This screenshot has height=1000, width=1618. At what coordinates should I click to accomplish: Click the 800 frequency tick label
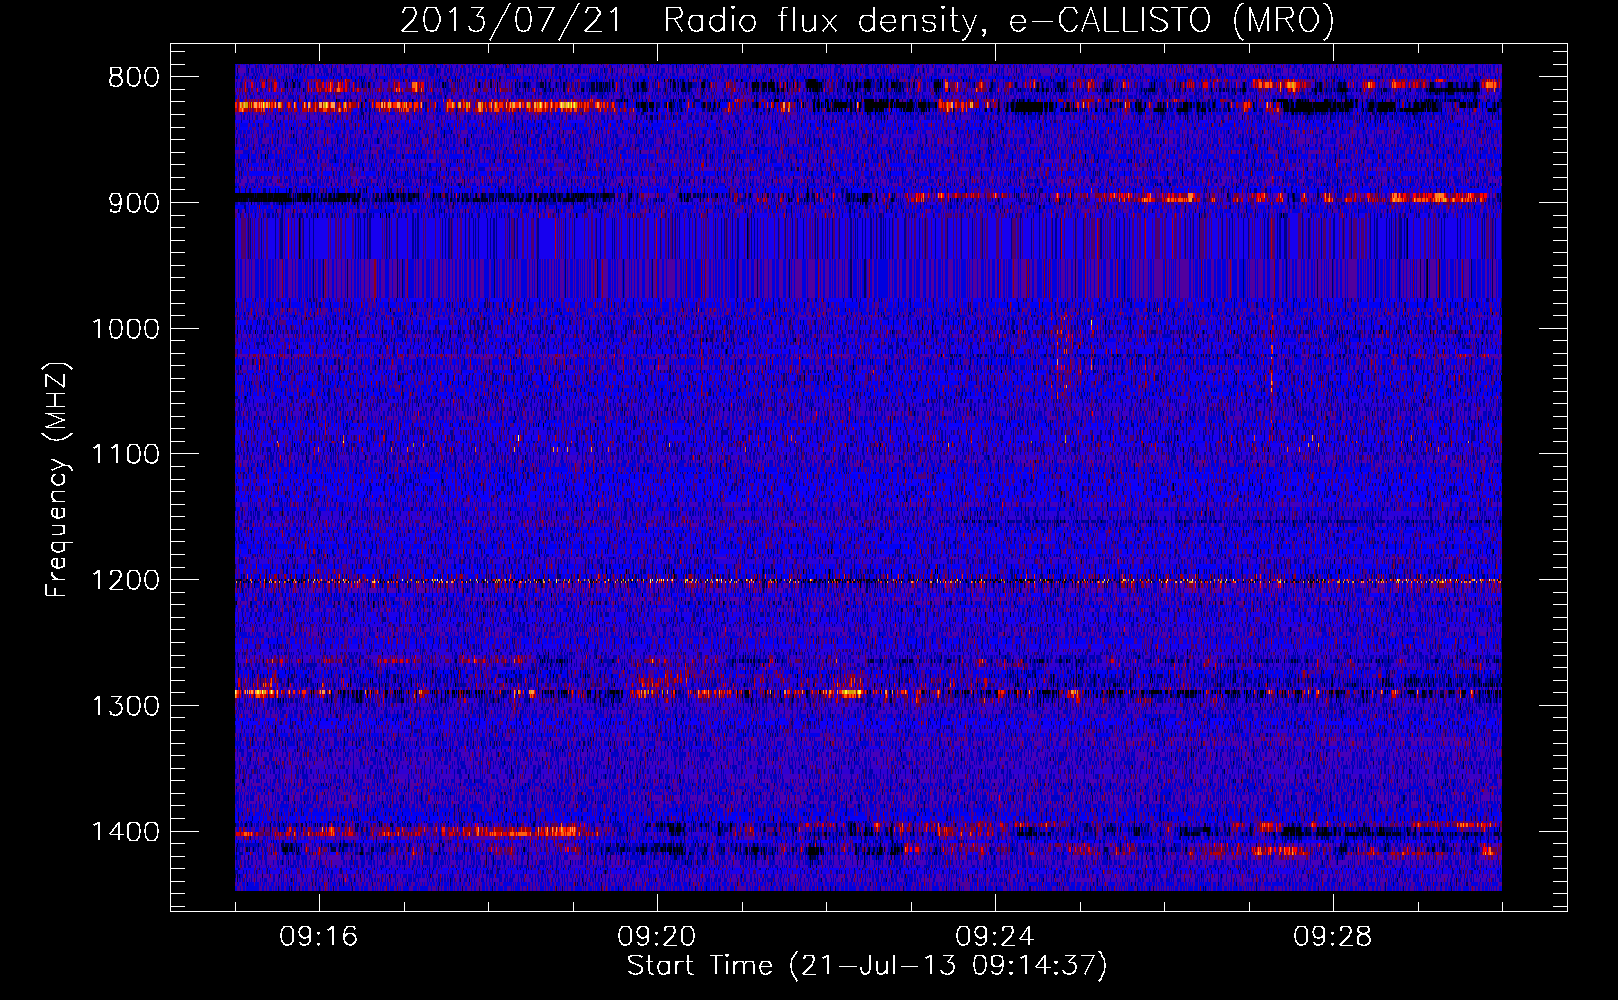click(x=134, y=78)
